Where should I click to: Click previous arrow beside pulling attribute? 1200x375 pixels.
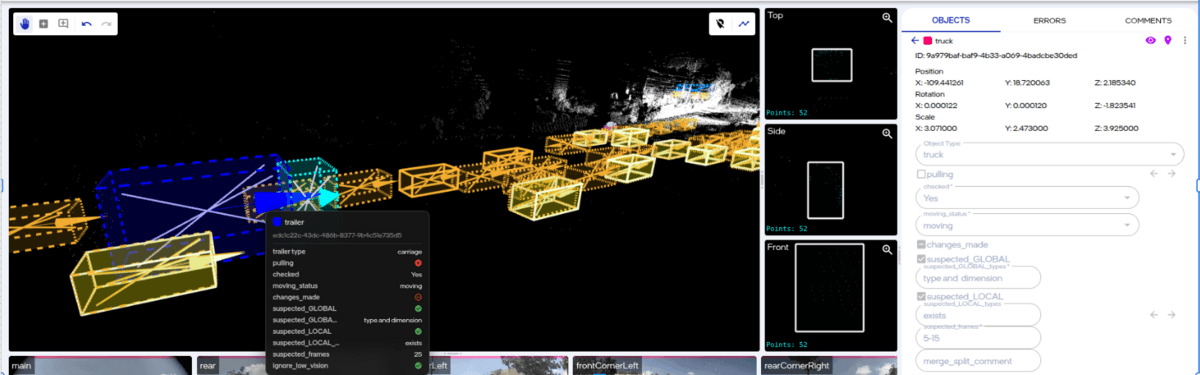tap(1154, 174)
